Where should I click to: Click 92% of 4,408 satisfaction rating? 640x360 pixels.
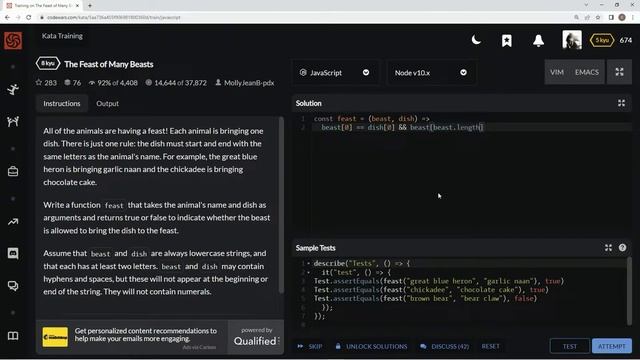pyautogui.click(x=113, y=83)
